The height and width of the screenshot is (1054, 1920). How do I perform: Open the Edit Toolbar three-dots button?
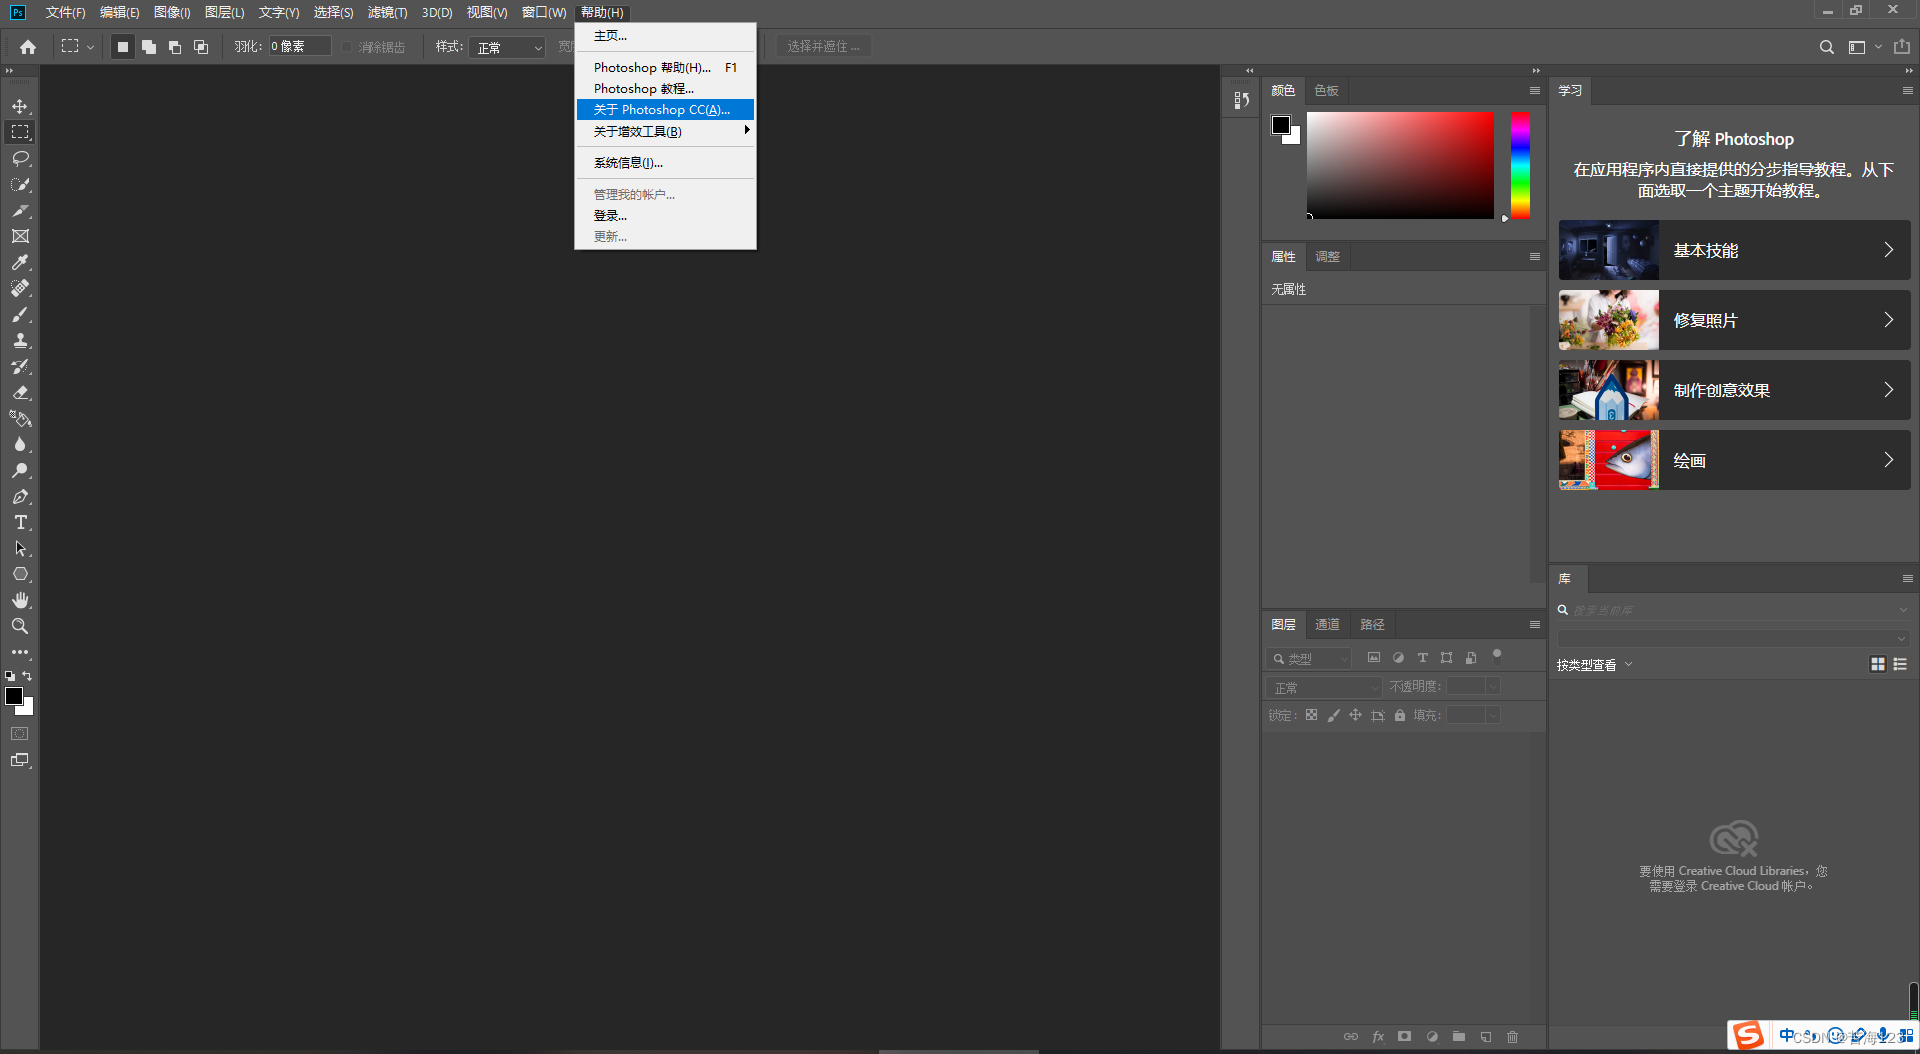coord(20,652)
